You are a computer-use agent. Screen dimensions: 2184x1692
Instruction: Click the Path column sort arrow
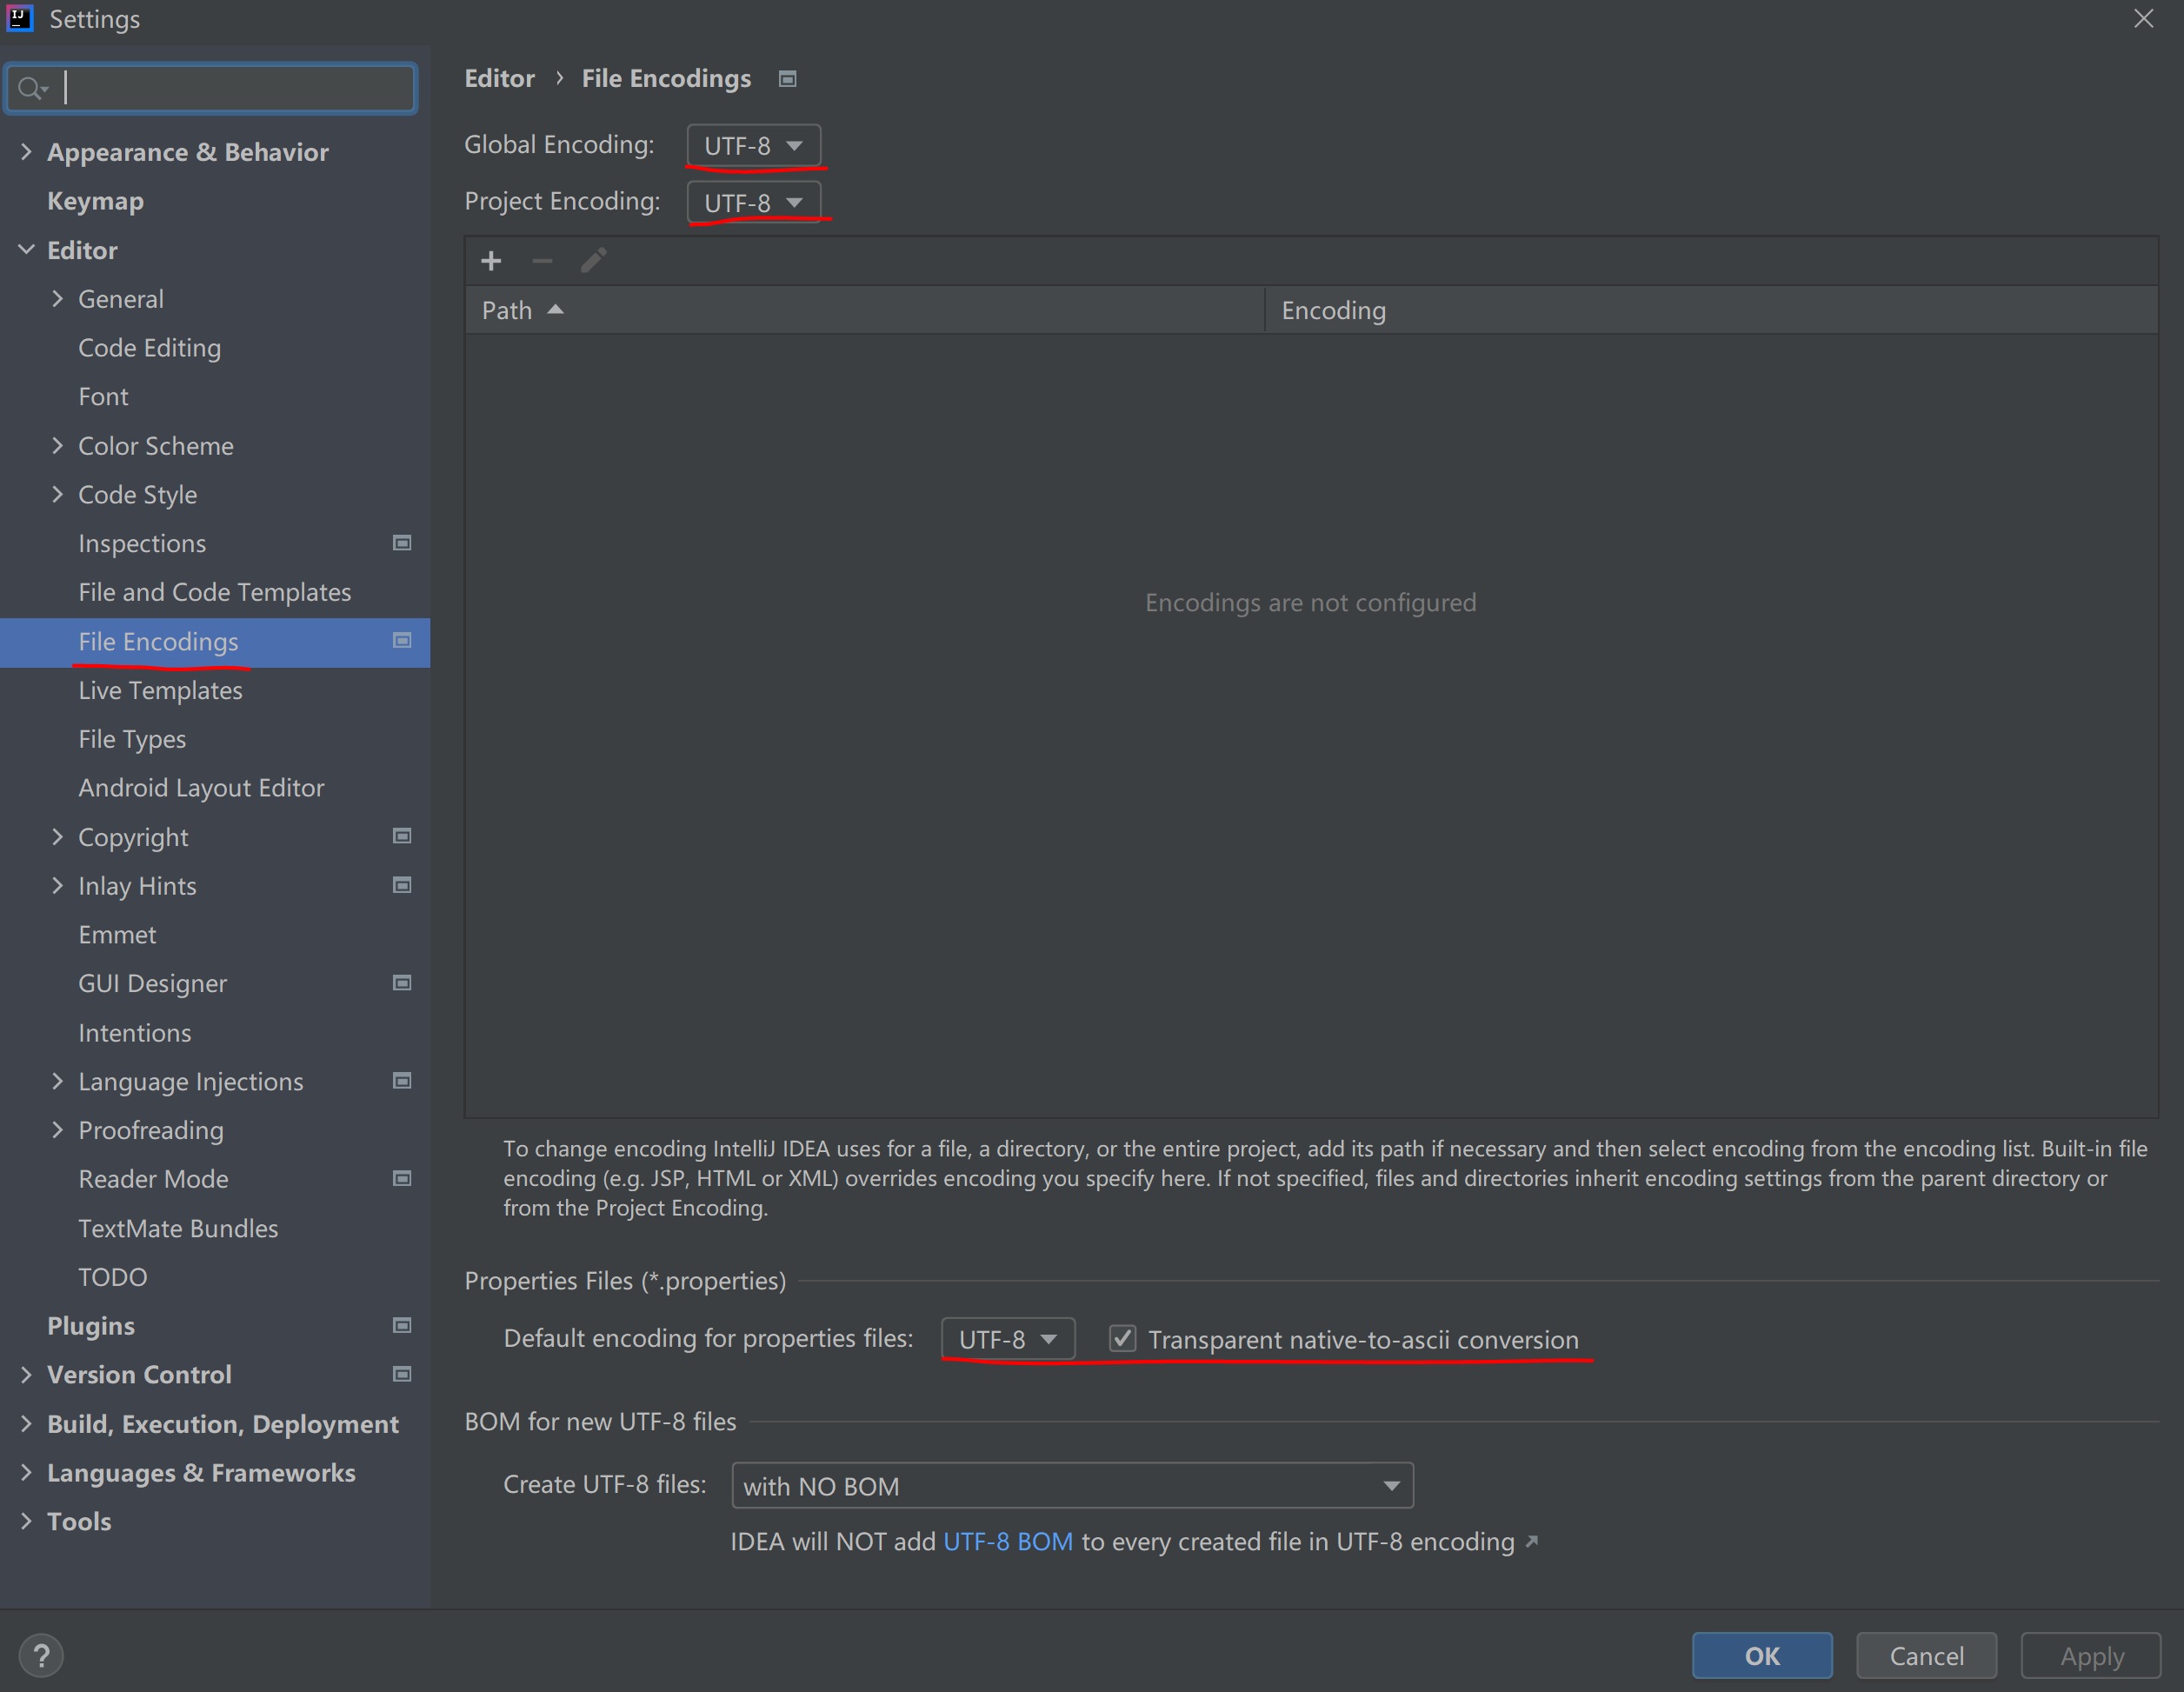pyautogui.click(x=556, y=310)
